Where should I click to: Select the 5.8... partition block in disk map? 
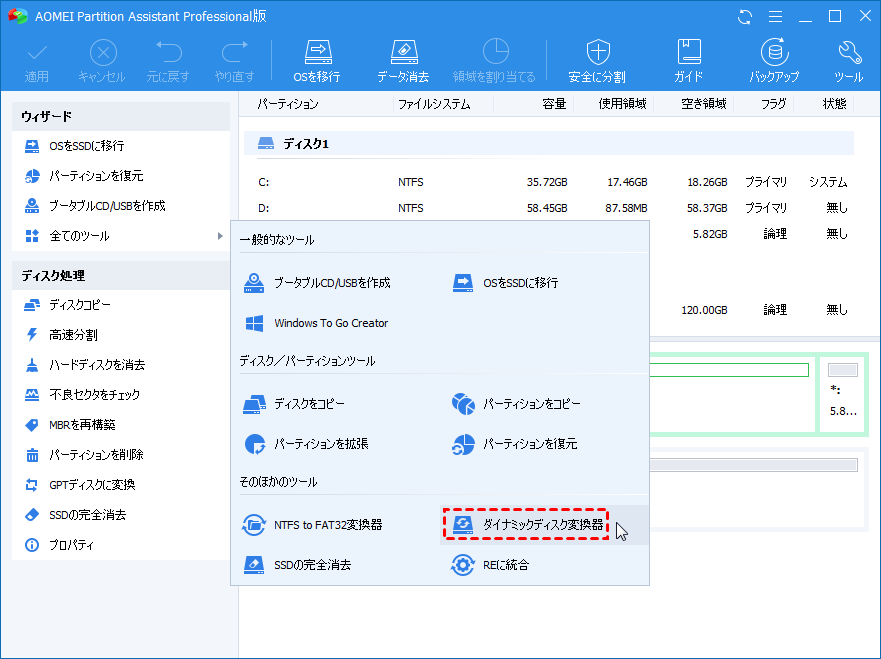842,395
